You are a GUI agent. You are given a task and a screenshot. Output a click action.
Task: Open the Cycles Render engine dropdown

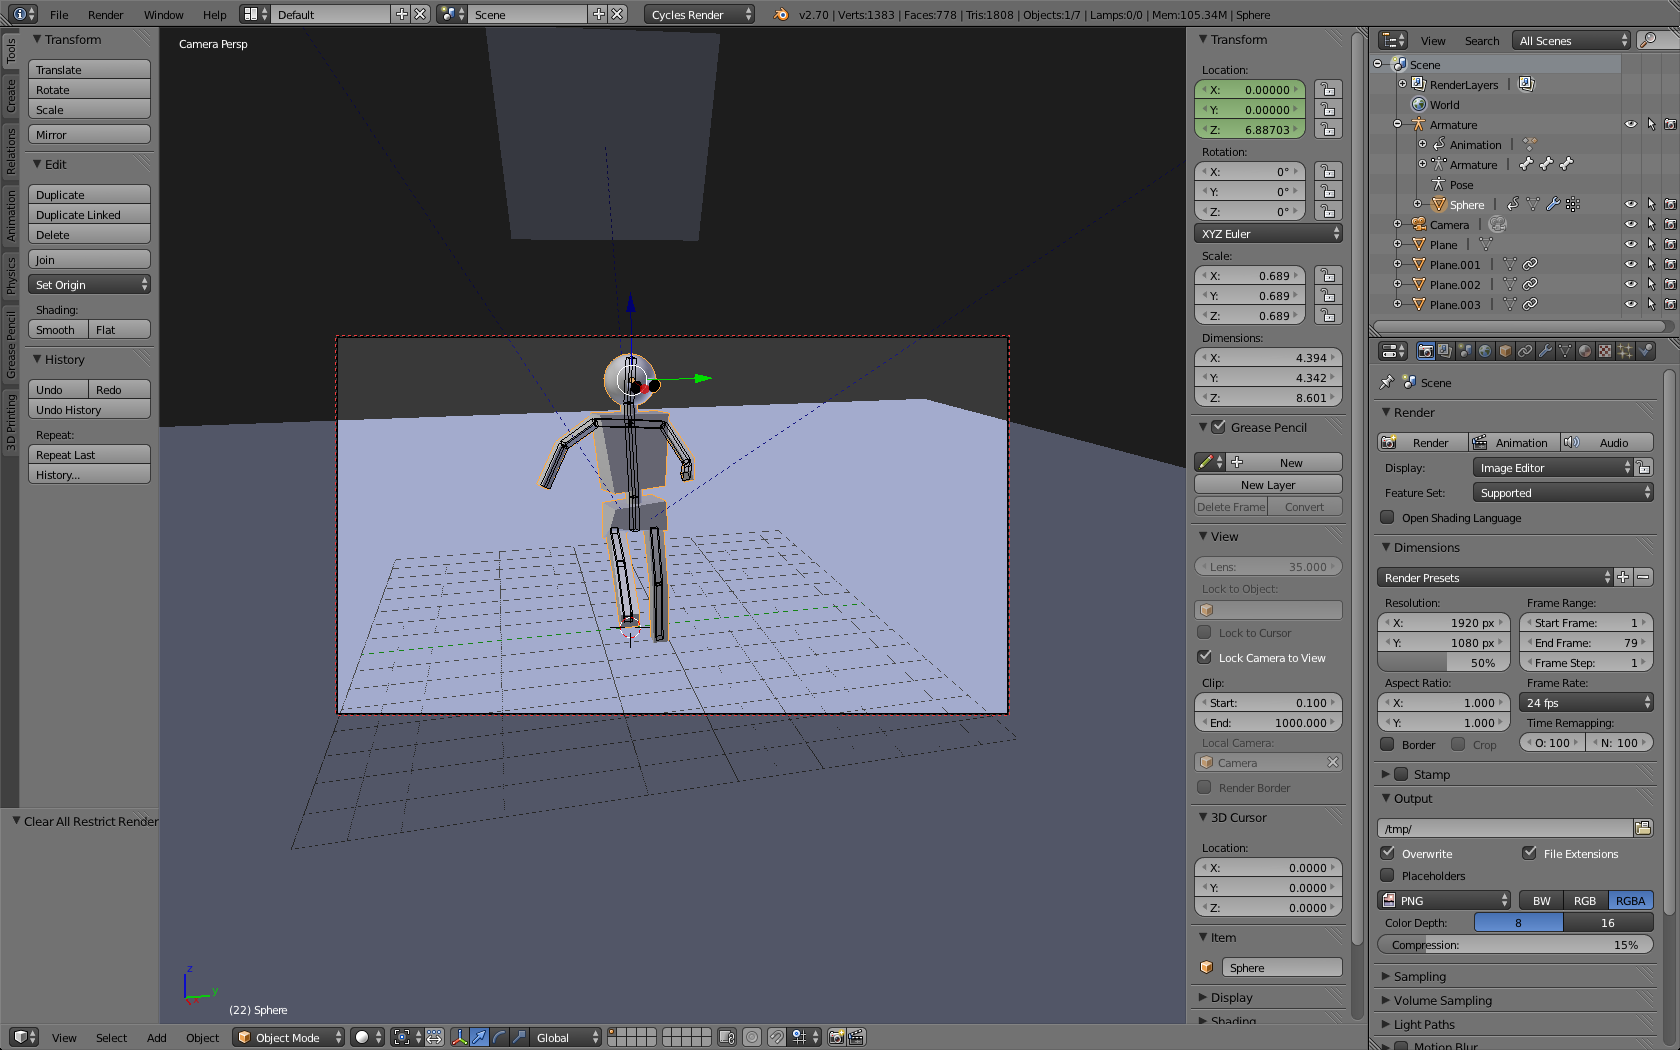(700, 14)
